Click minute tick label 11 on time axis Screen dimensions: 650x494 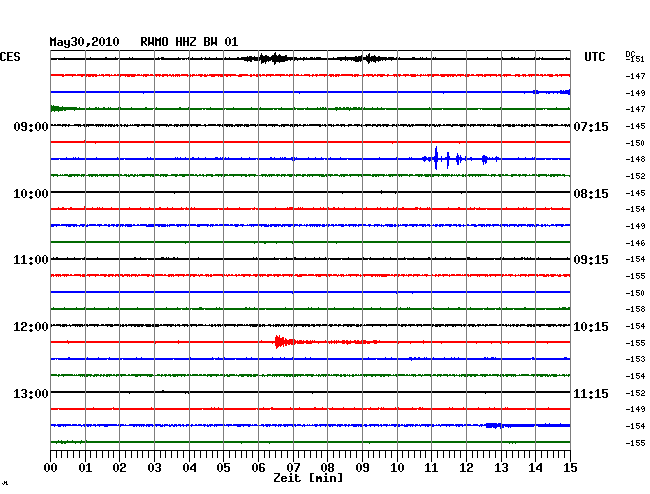pos(432,468)
